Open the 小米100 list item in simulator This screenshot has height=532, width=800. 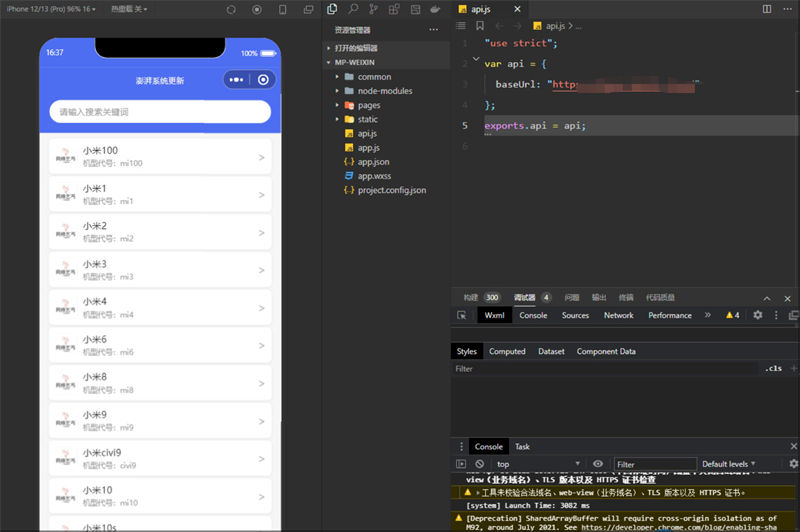[x=160, y=157]
